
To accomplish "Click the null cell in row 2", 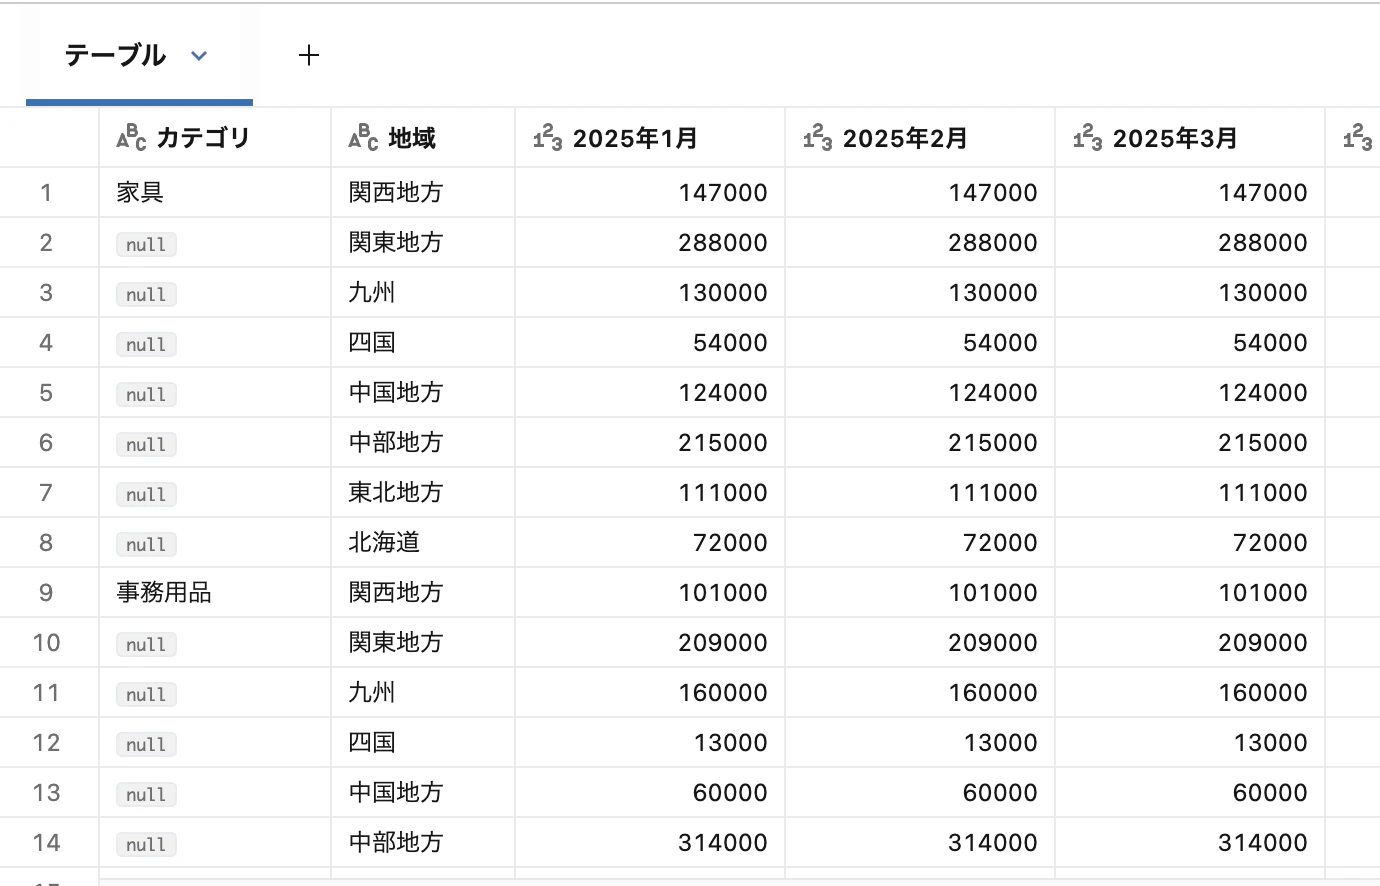I will click(x=215, y=242).
